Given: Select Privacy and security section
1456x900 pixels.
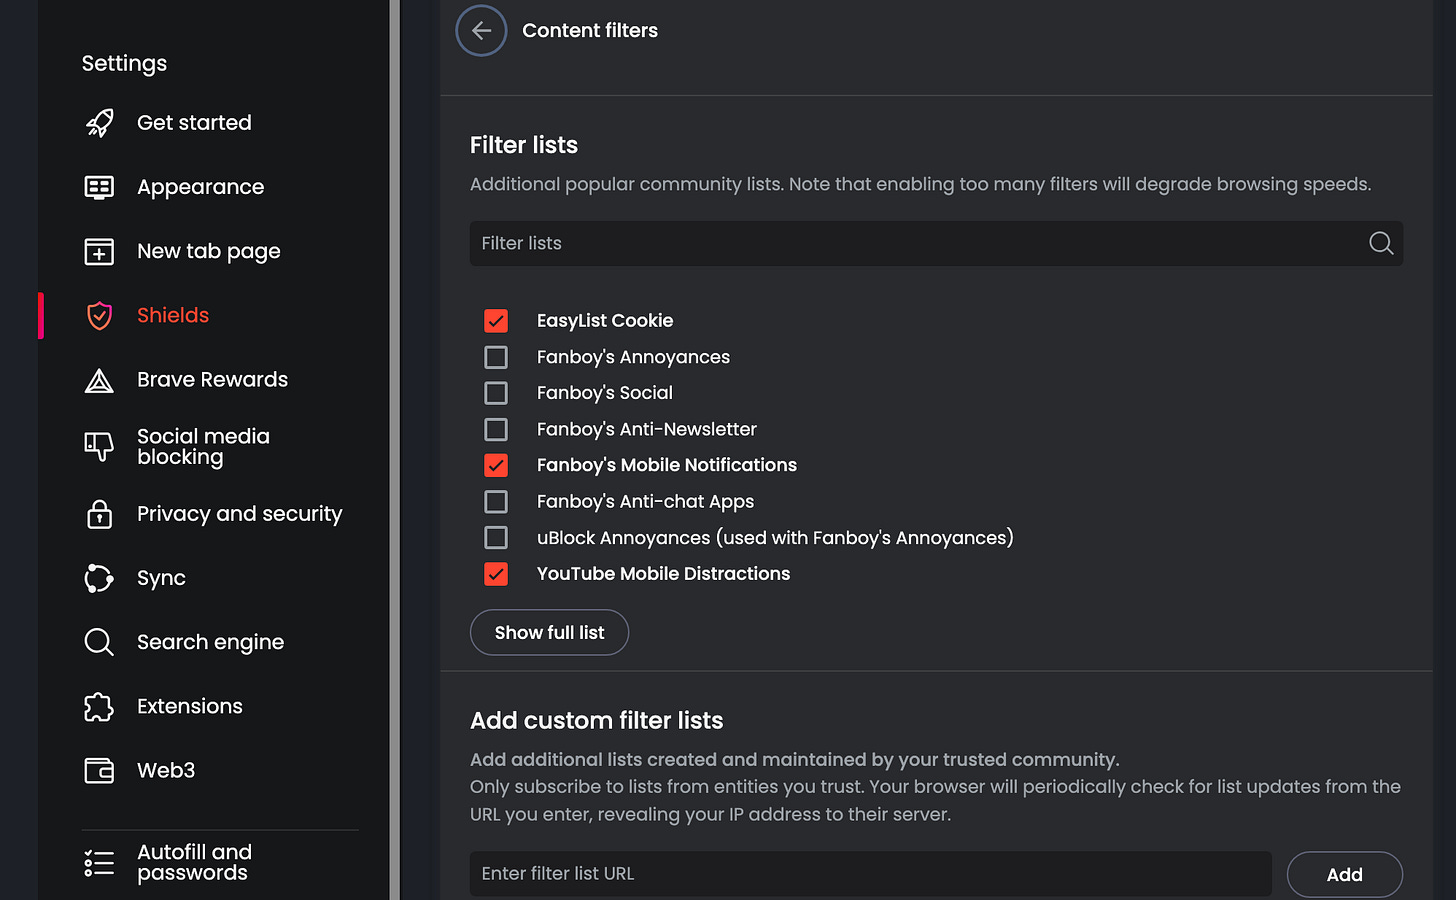Looking at the screenshot, I should [x=239, y=514].
